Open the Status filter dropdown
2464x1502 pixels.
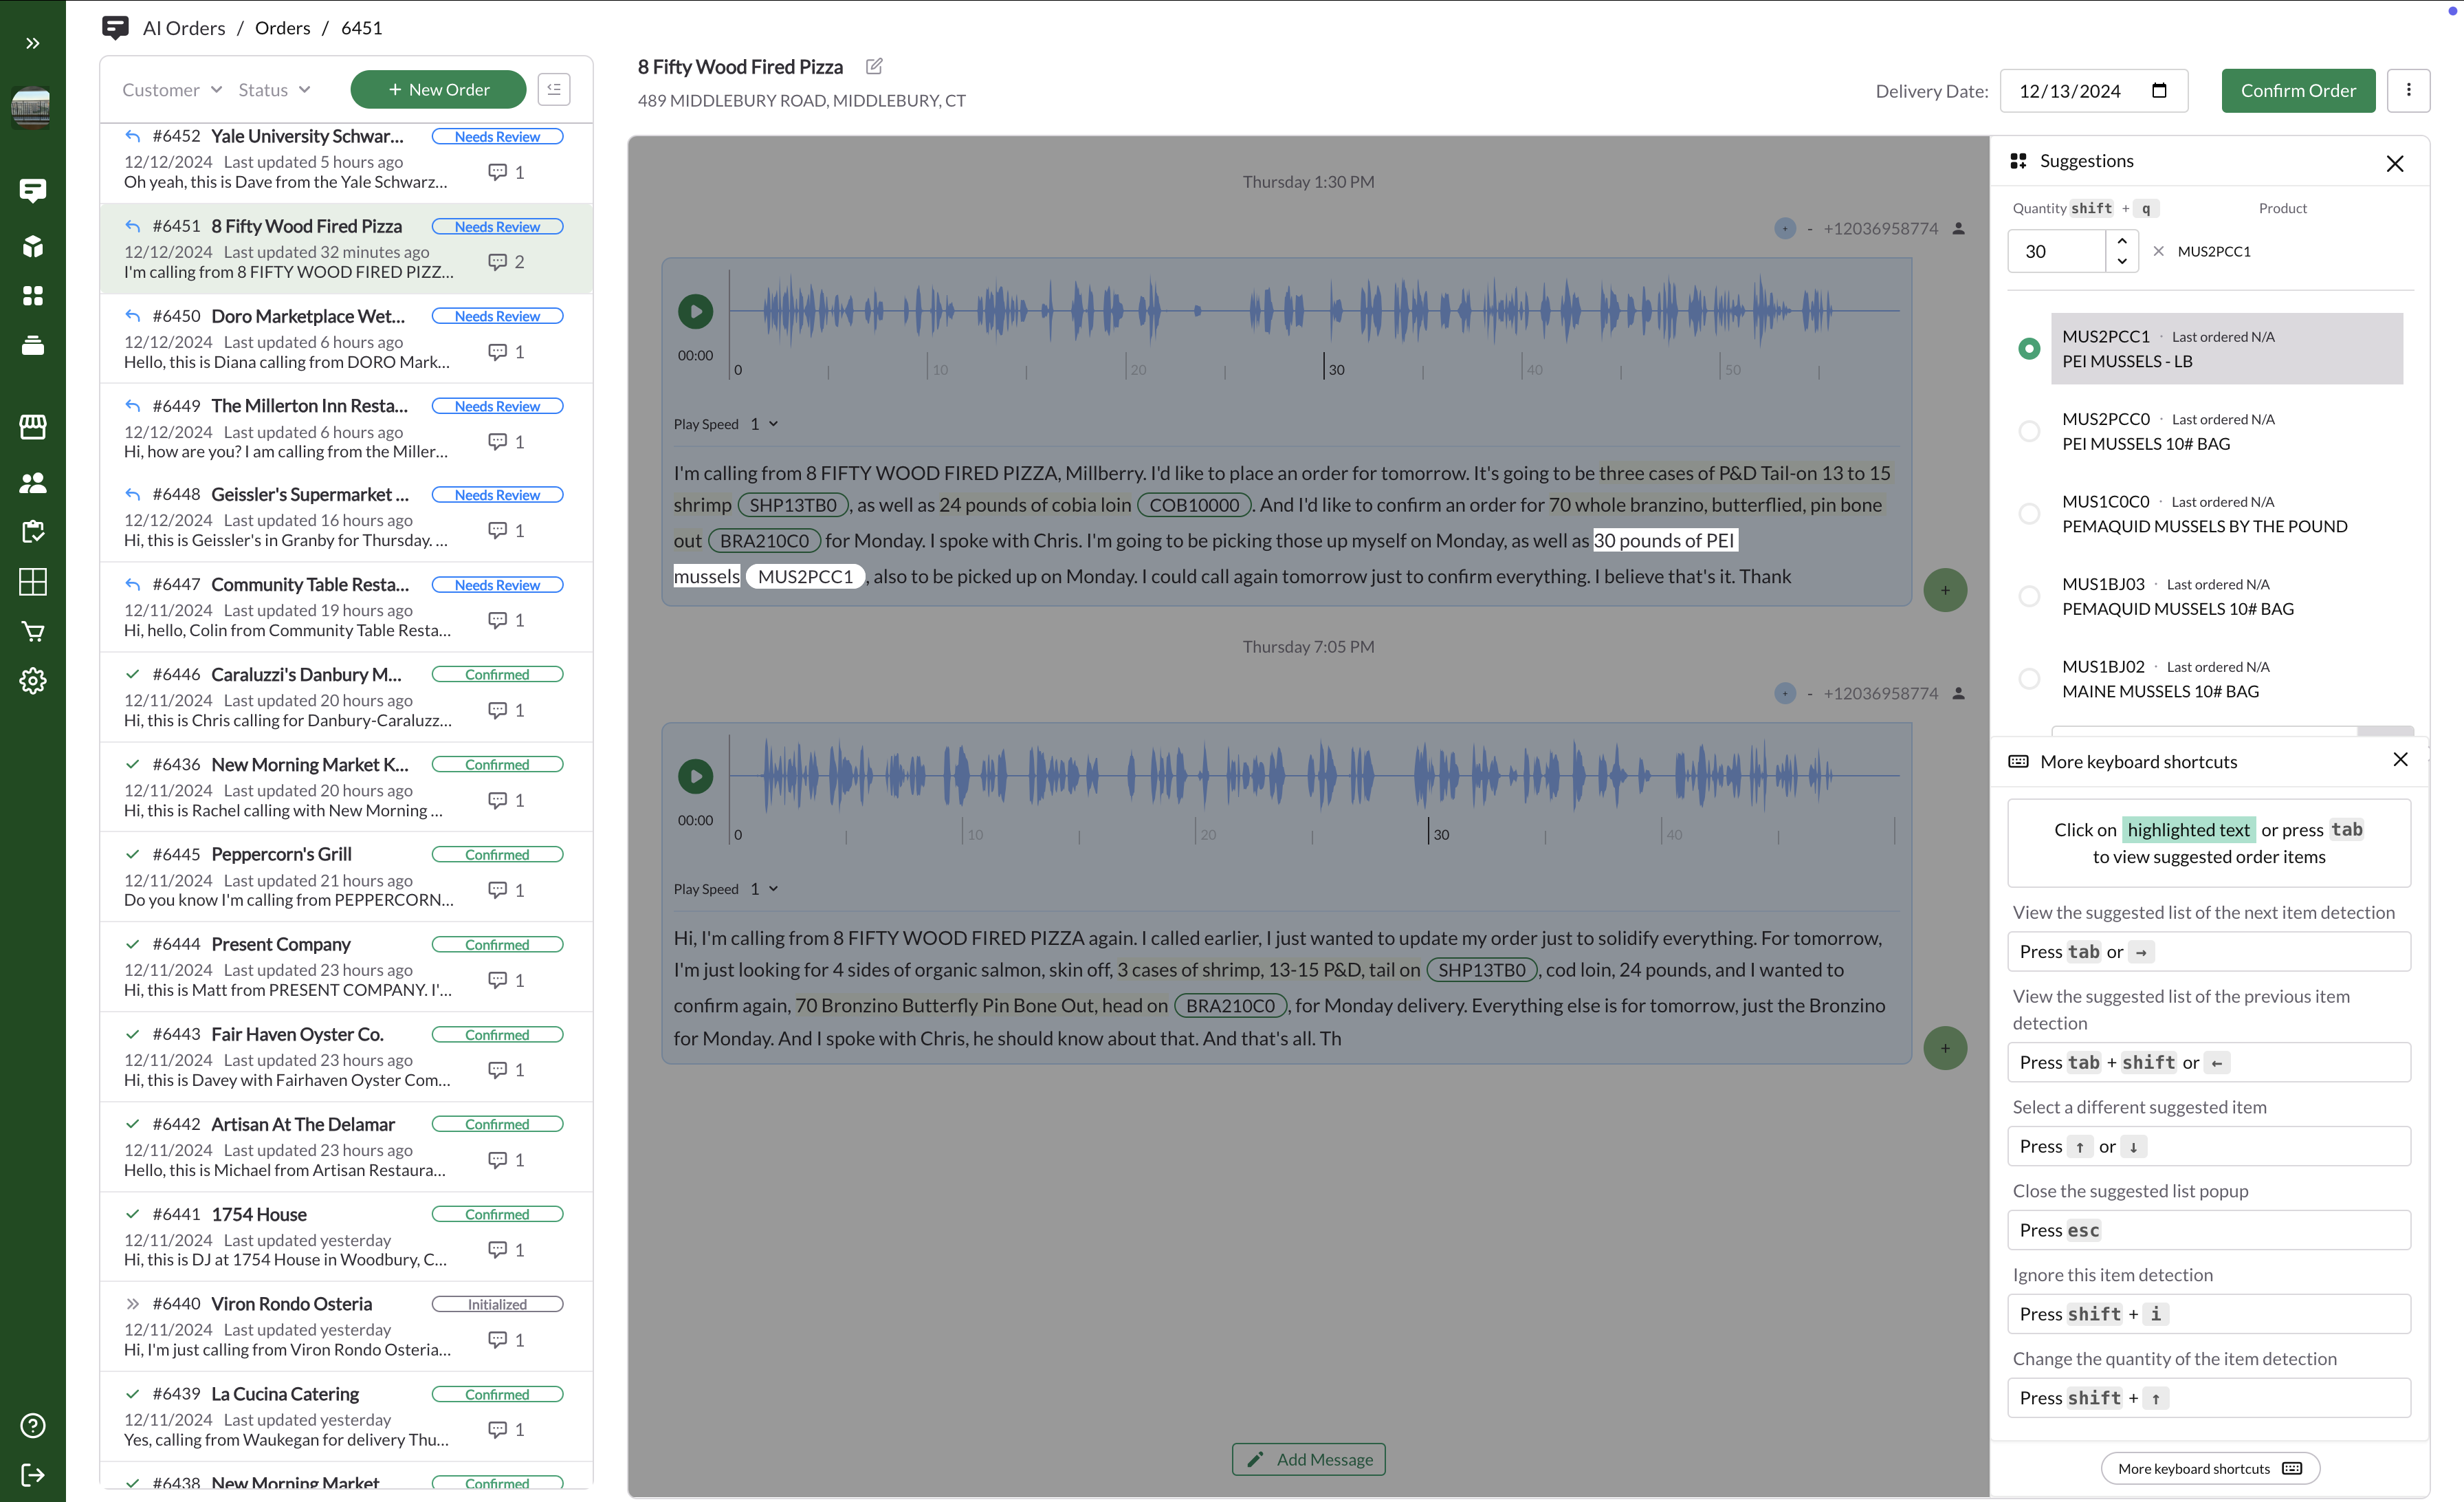(x=275, y=89)
